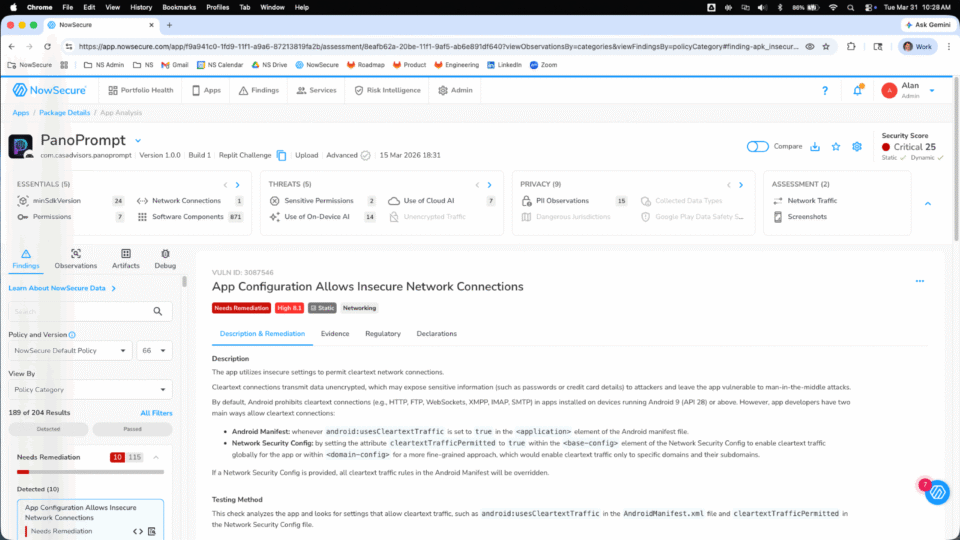Viewport: 960px width, 540px height.
Task: Open LinkedIn bookmark
Action: coord(504,65)
